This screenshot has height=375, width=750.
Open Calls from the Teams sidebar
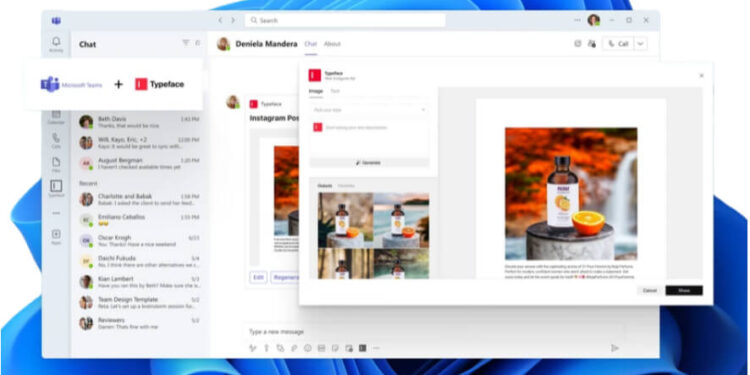click(x=56, y=141)
